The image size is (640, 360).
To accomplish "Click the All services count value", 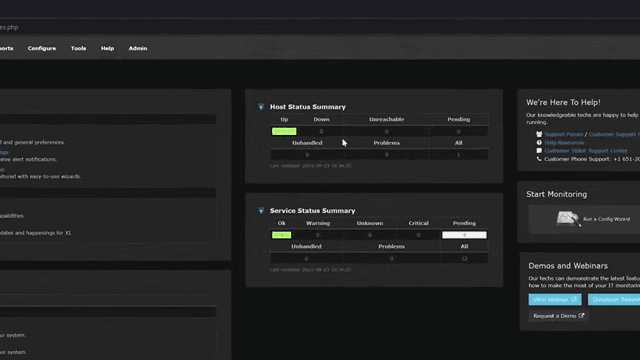I will click(x=464, y=258).
